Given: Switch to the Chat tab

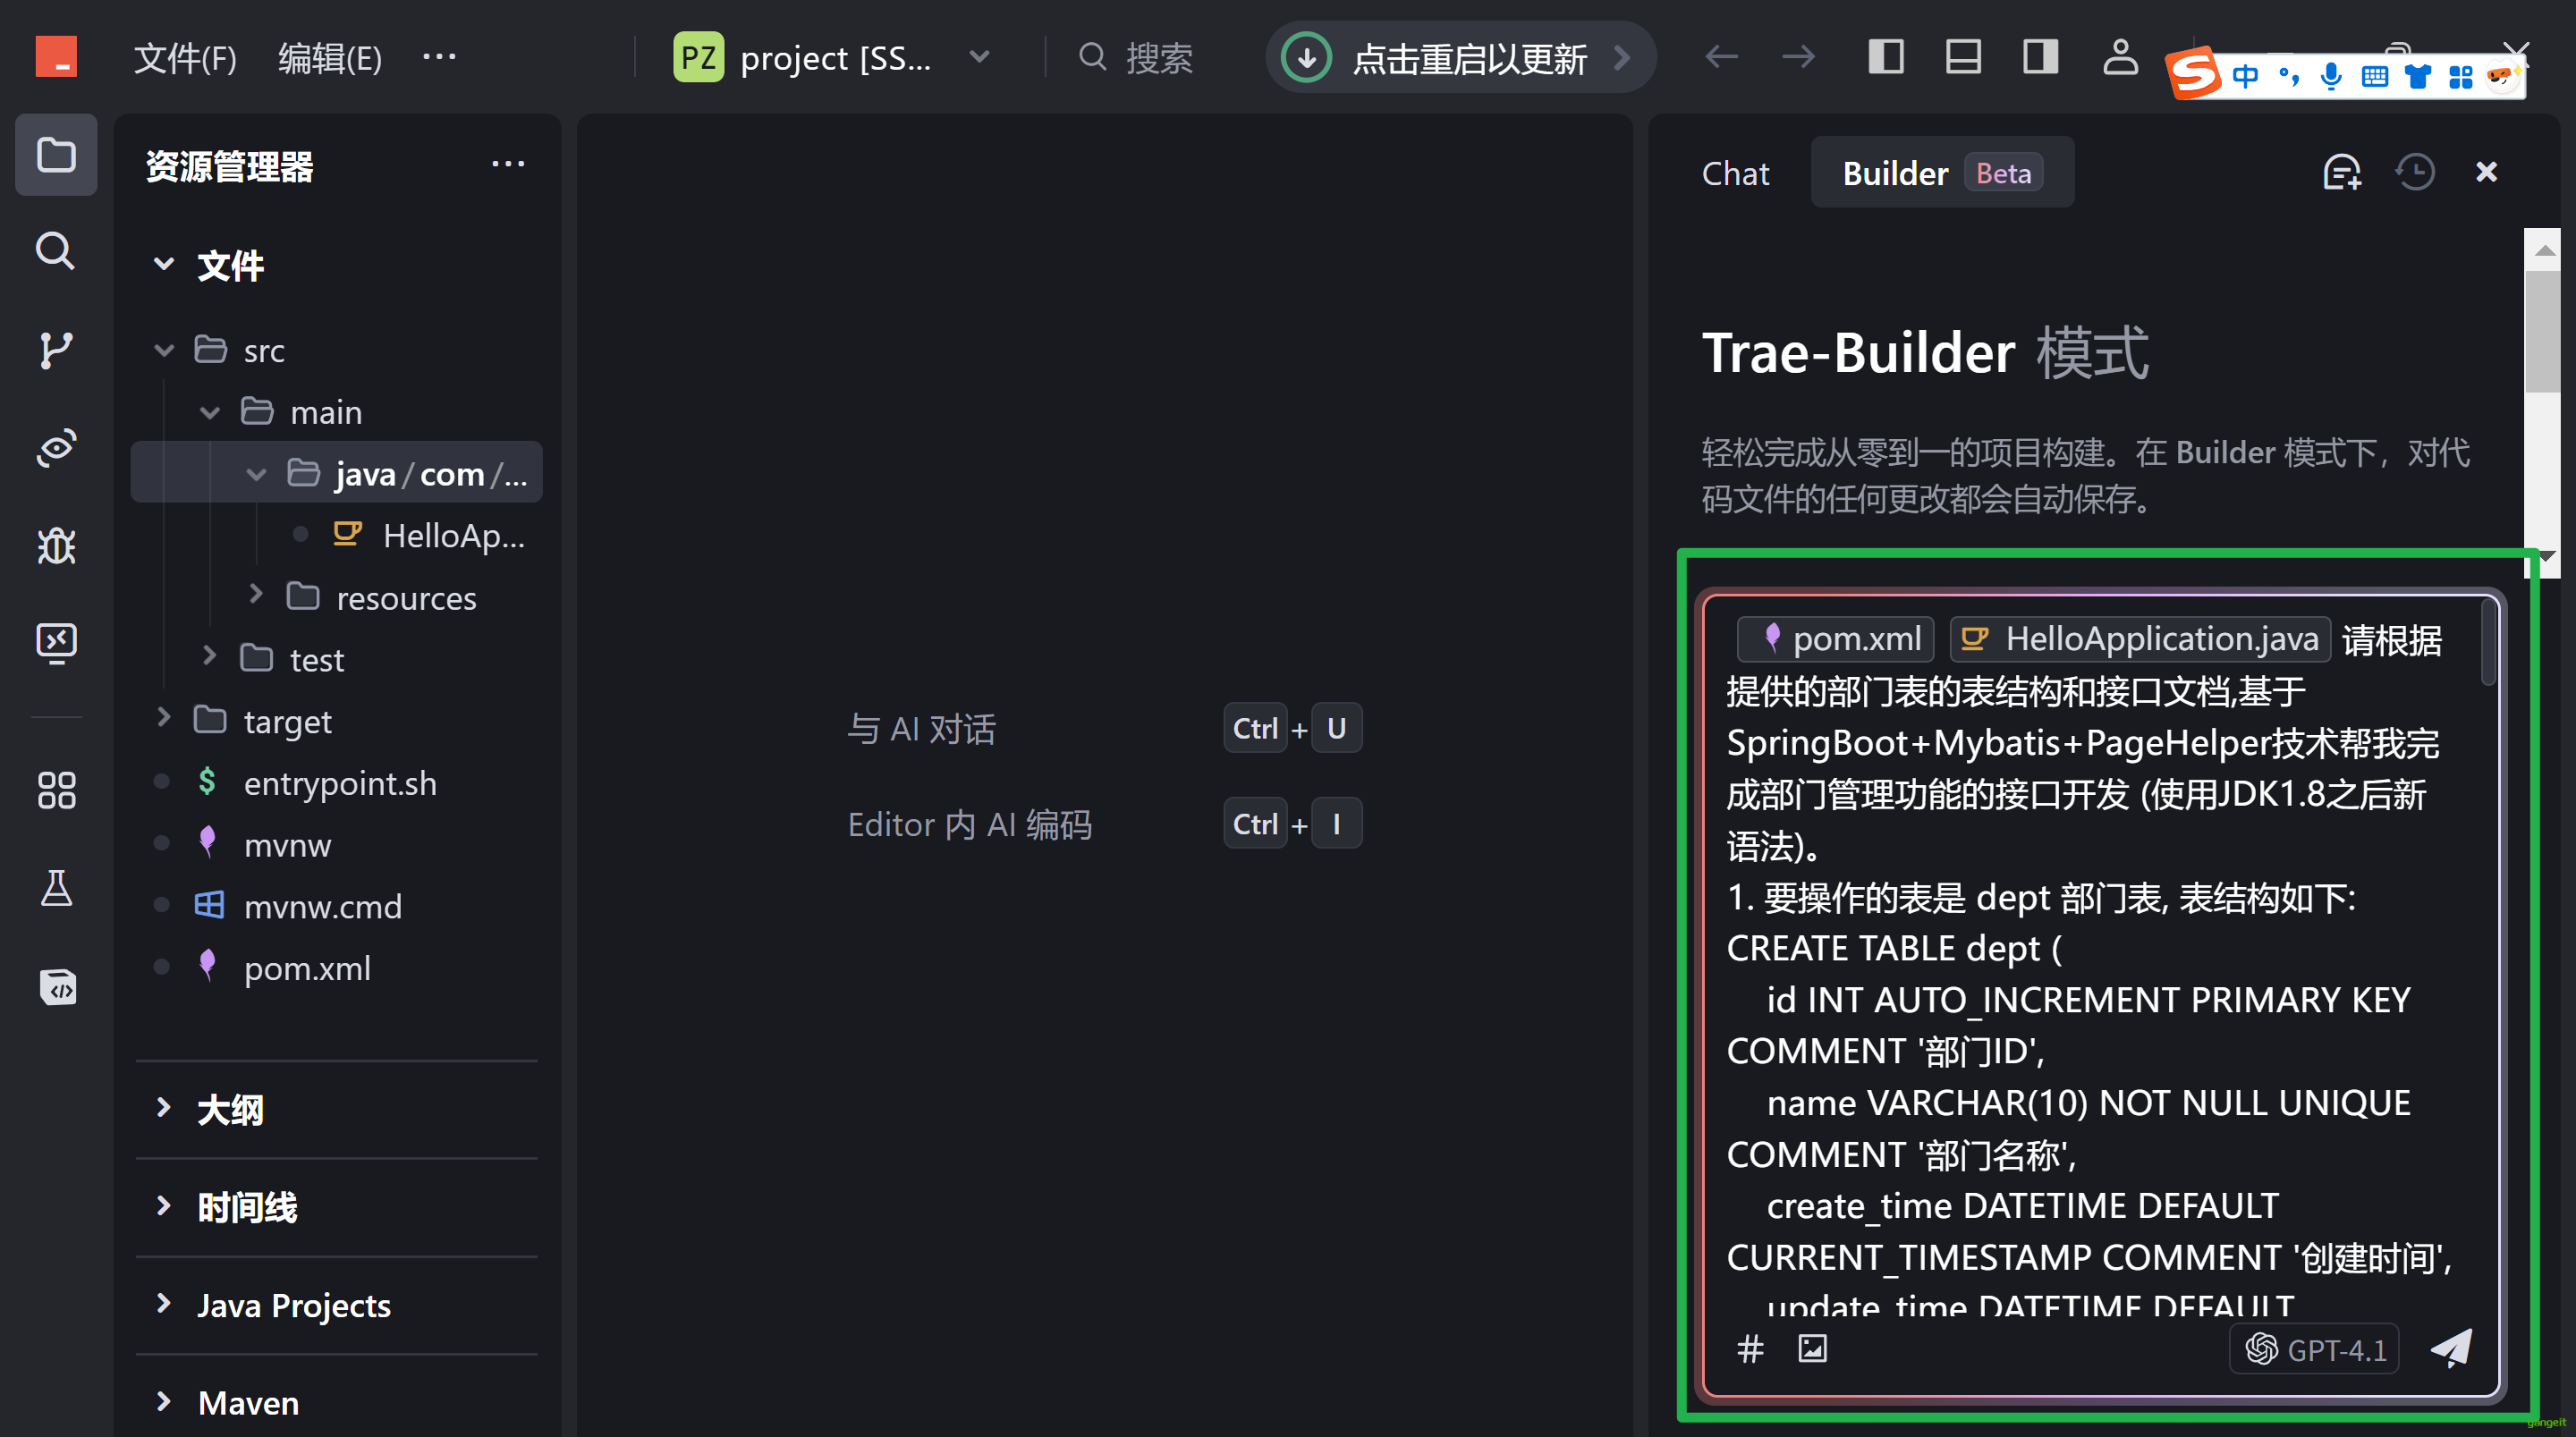Looking at the screenshot, I should coord(1735,173).
